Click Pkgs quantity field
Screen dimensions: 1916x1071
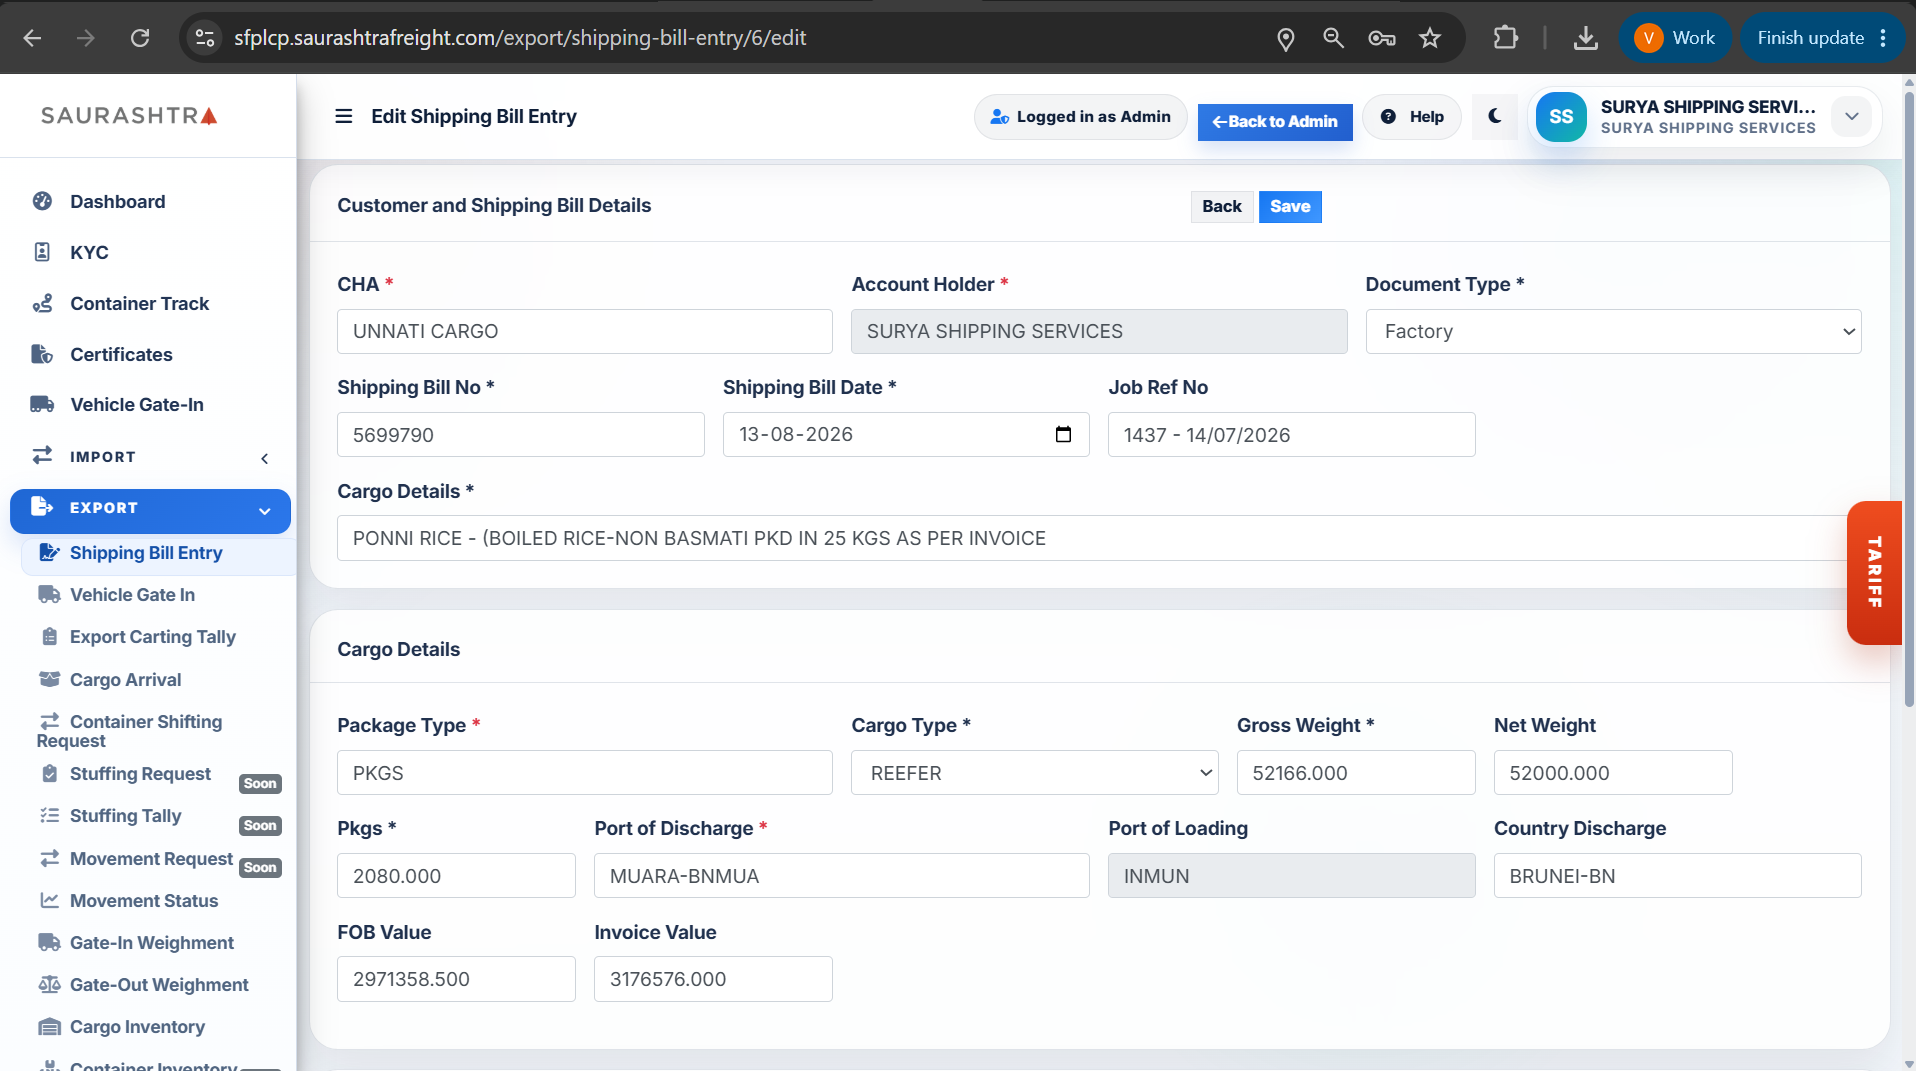(456, 876)
